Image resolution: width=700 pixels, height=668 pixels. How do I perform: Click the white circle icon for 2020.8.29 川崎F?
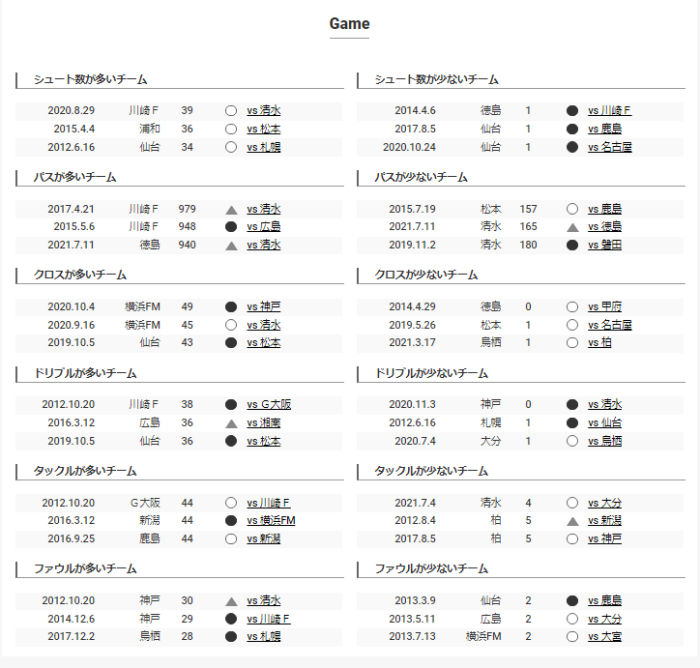coord(230,111)
